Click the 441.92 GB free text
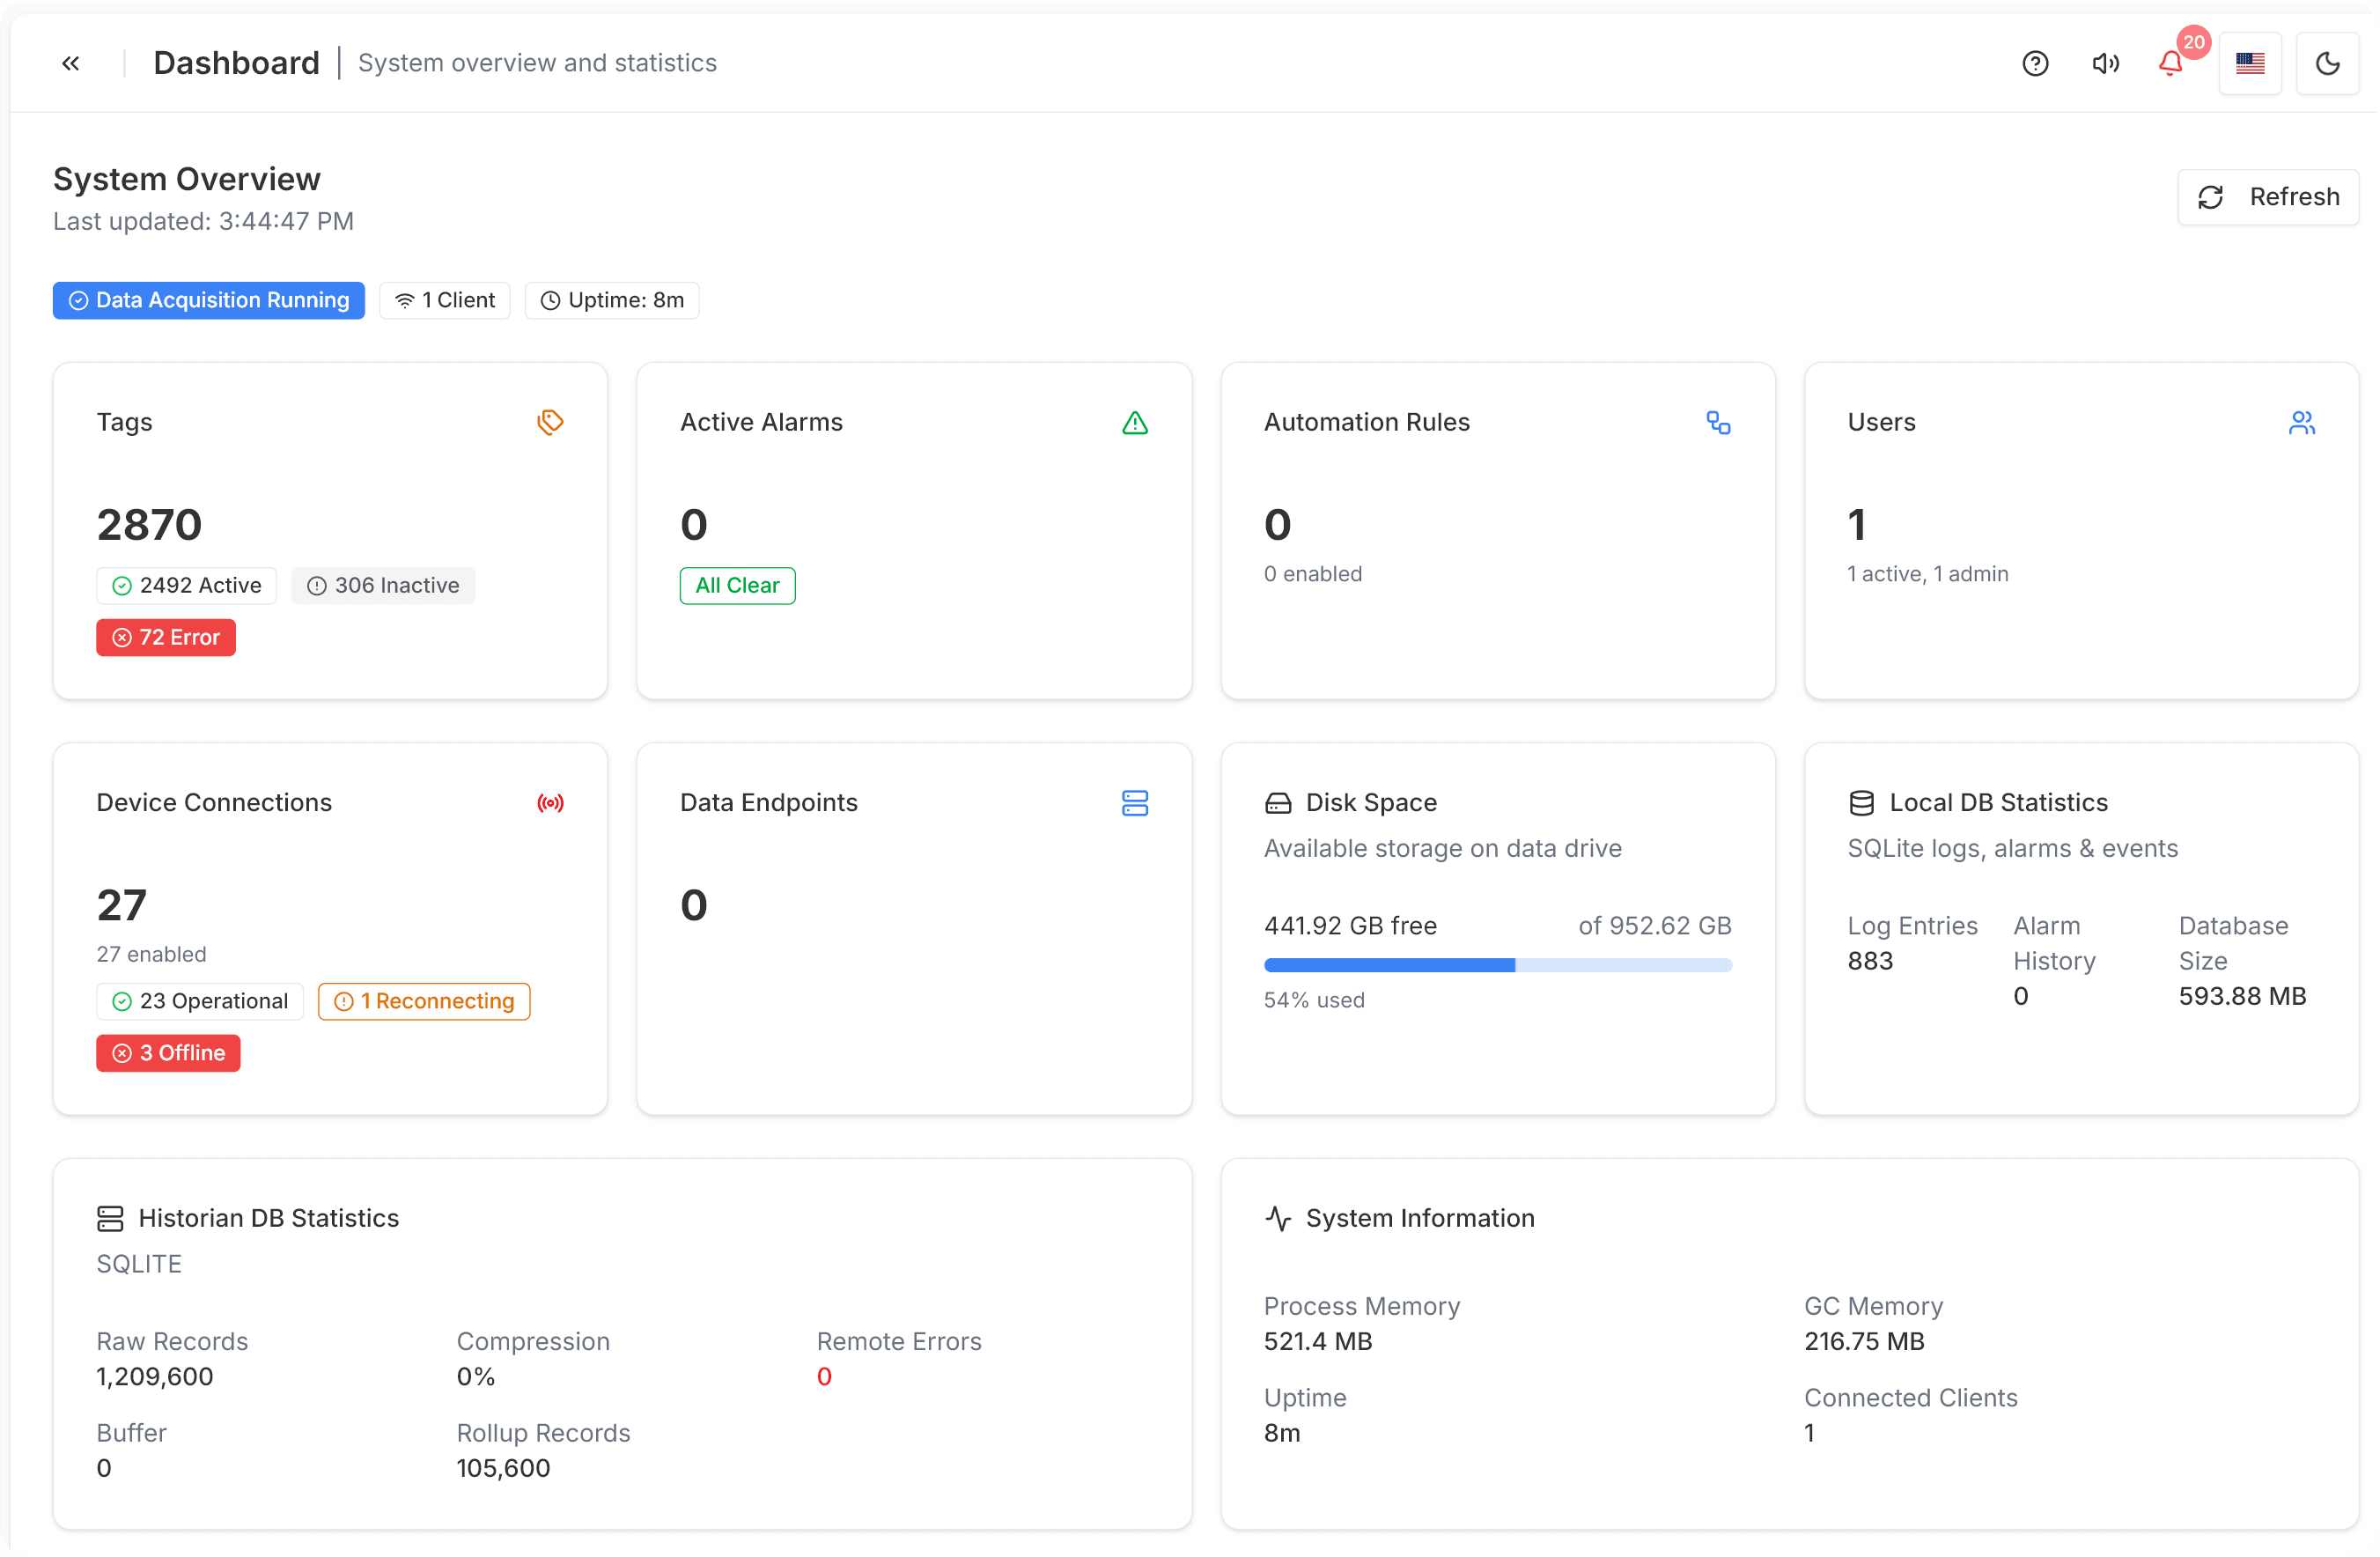2380x1557 pixels. click(1350, 925)
